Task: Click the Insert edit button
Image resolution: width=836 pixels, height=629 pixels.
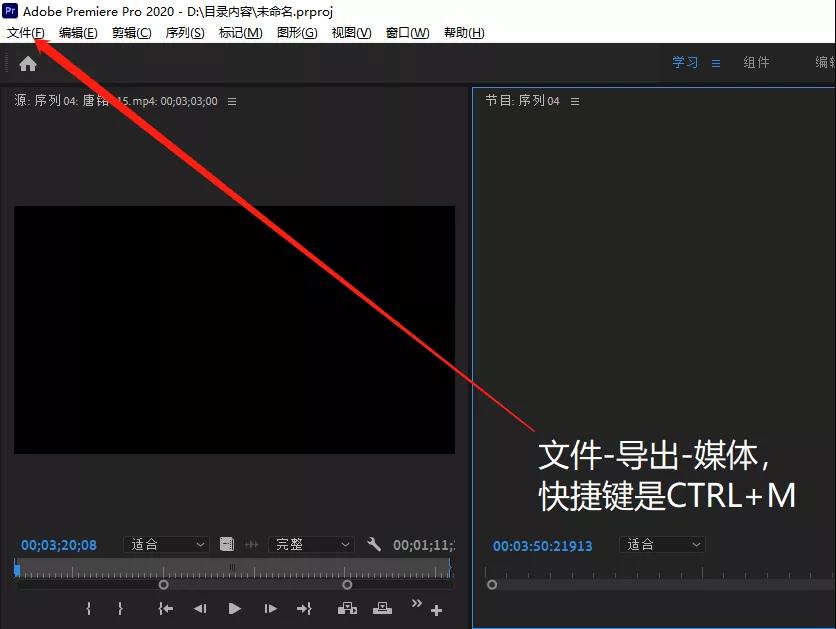Action: 348,608
